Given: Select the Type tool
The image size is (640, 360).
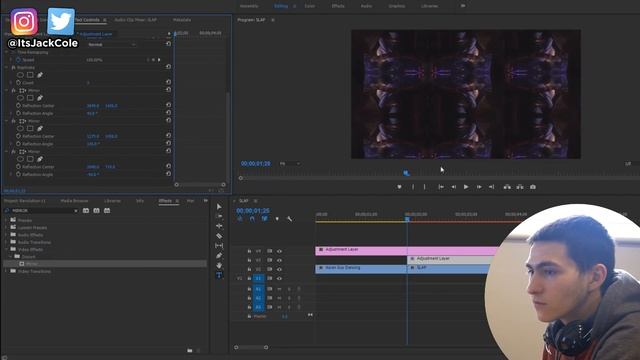Looking at the screenshot, I should (x=219, y=275).
